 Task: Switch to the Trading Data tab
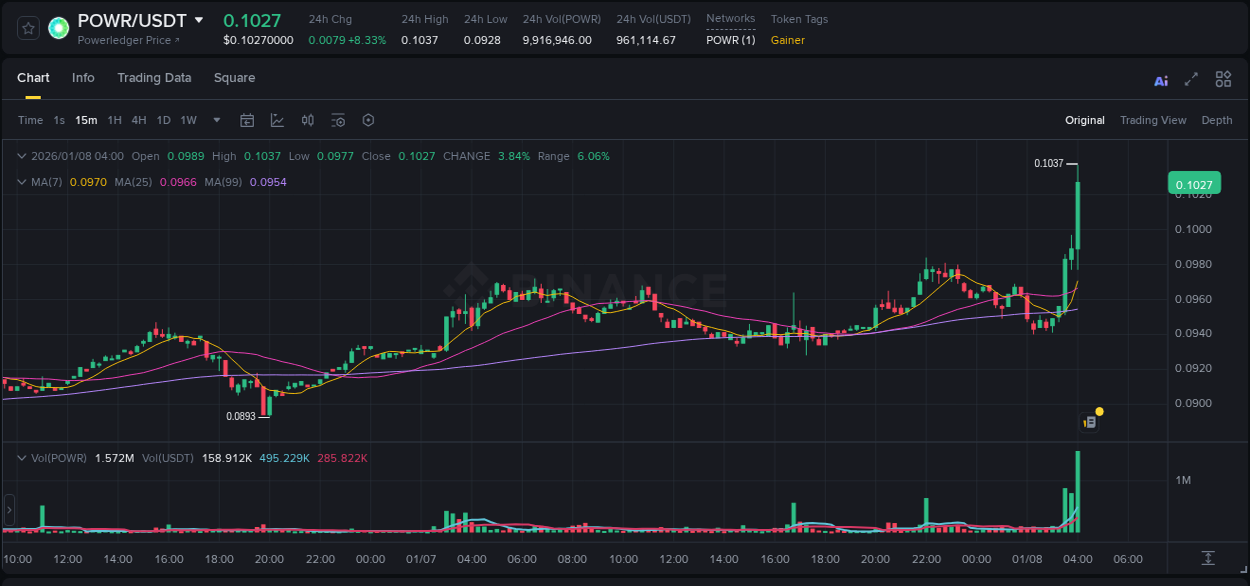pyautogui.click(x=154, y=78)
